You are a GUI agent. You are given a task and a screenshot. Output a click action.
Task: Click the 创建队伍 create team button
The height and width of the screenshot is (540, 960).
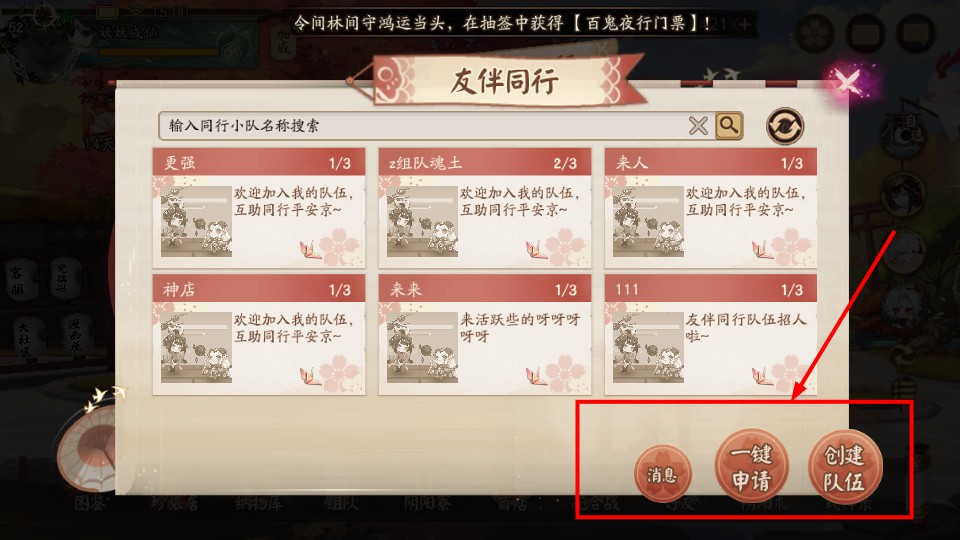tap(845, 467)
